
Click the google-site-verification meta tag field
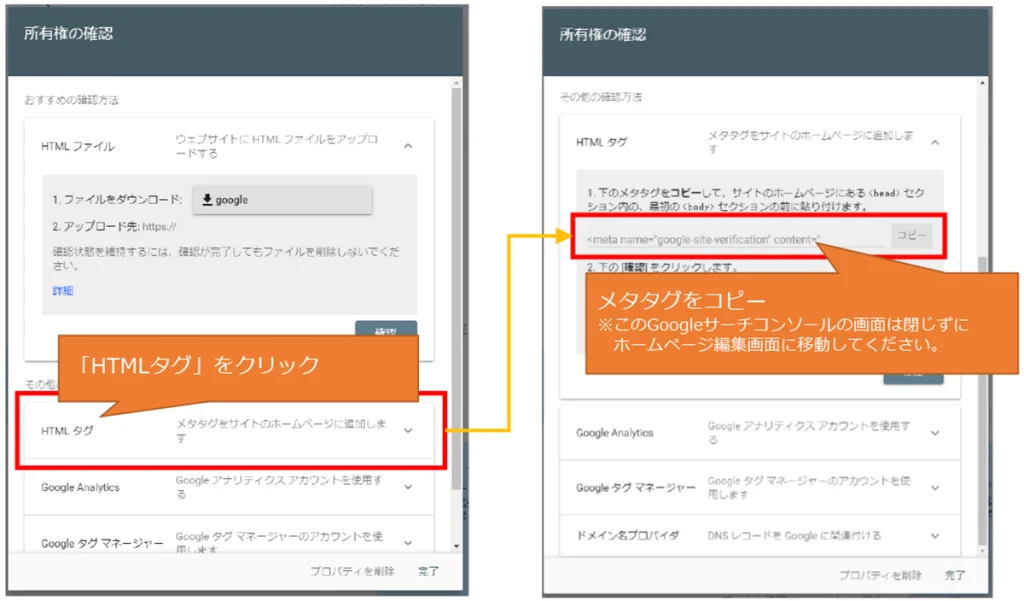tap(730, 237)
